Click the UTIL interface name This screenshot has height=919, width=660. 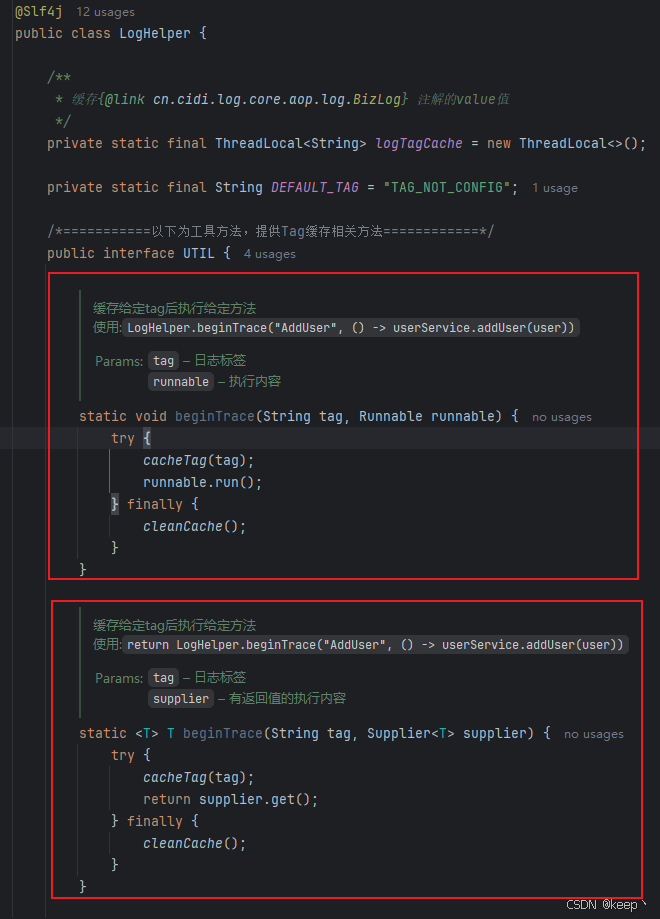click(x=199, y=253)
